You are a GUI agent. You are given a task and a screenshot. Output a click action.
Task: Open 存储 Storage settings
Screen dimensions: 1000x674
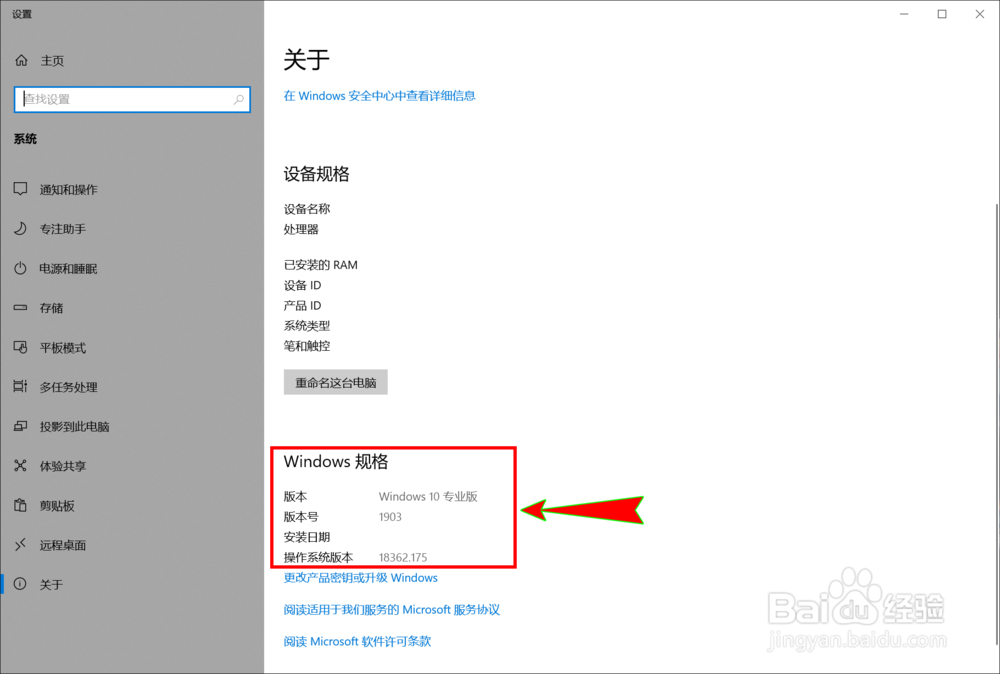click(x=22, y=308)
